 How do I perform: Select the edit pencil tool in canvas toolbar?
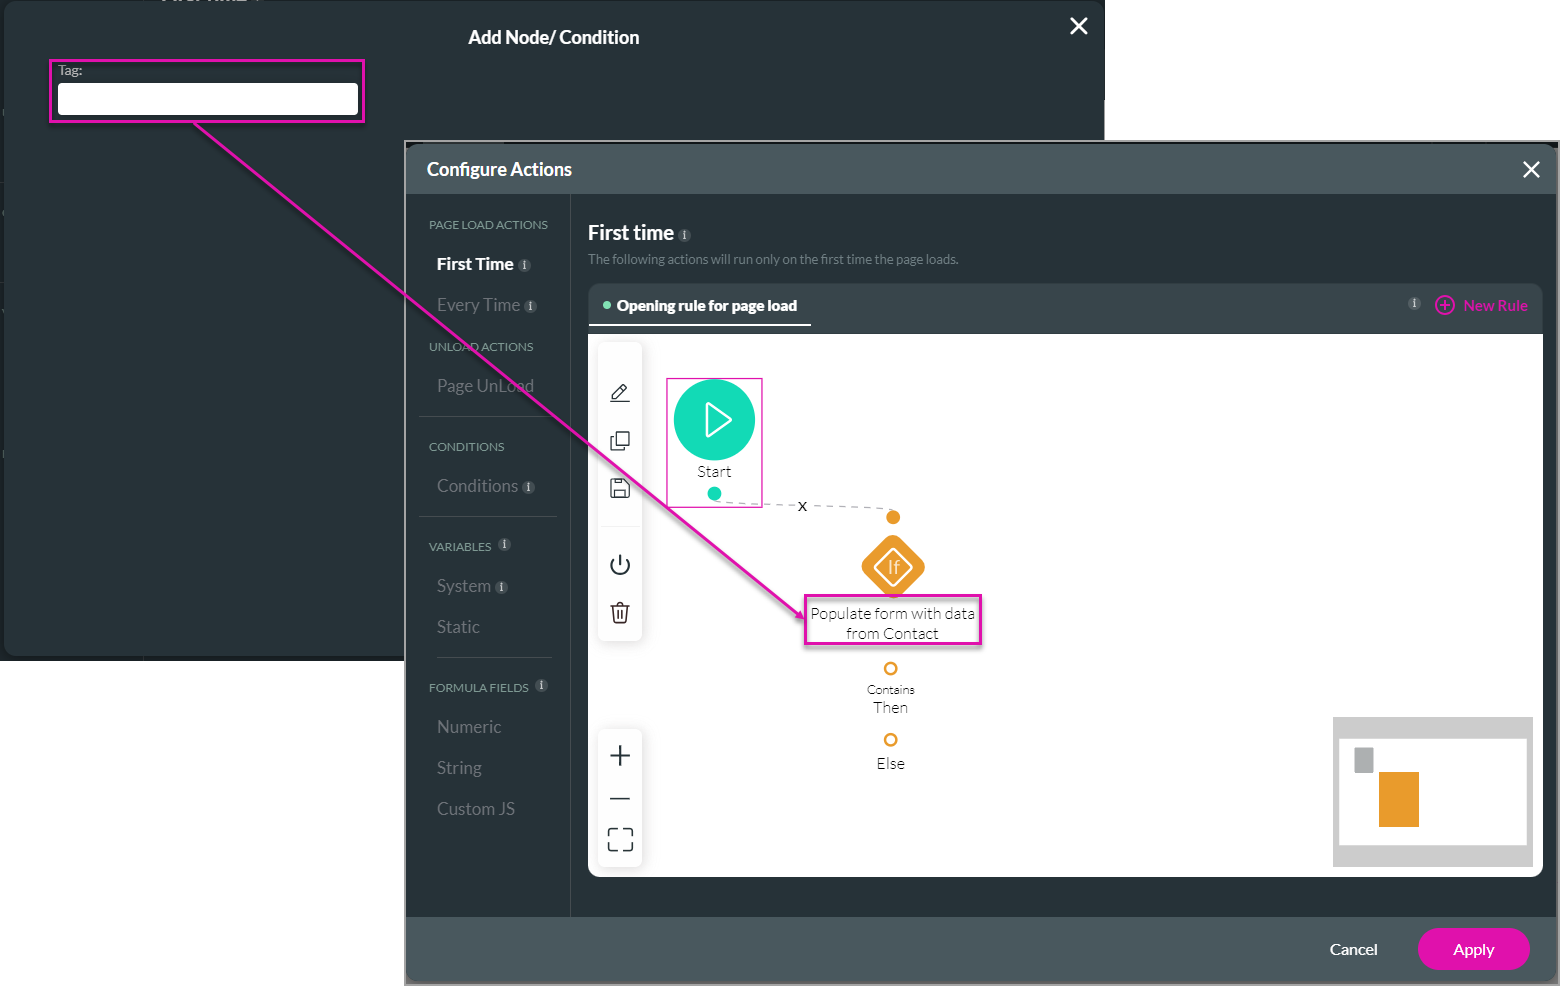pyautogui.click(x=620, y=393)
